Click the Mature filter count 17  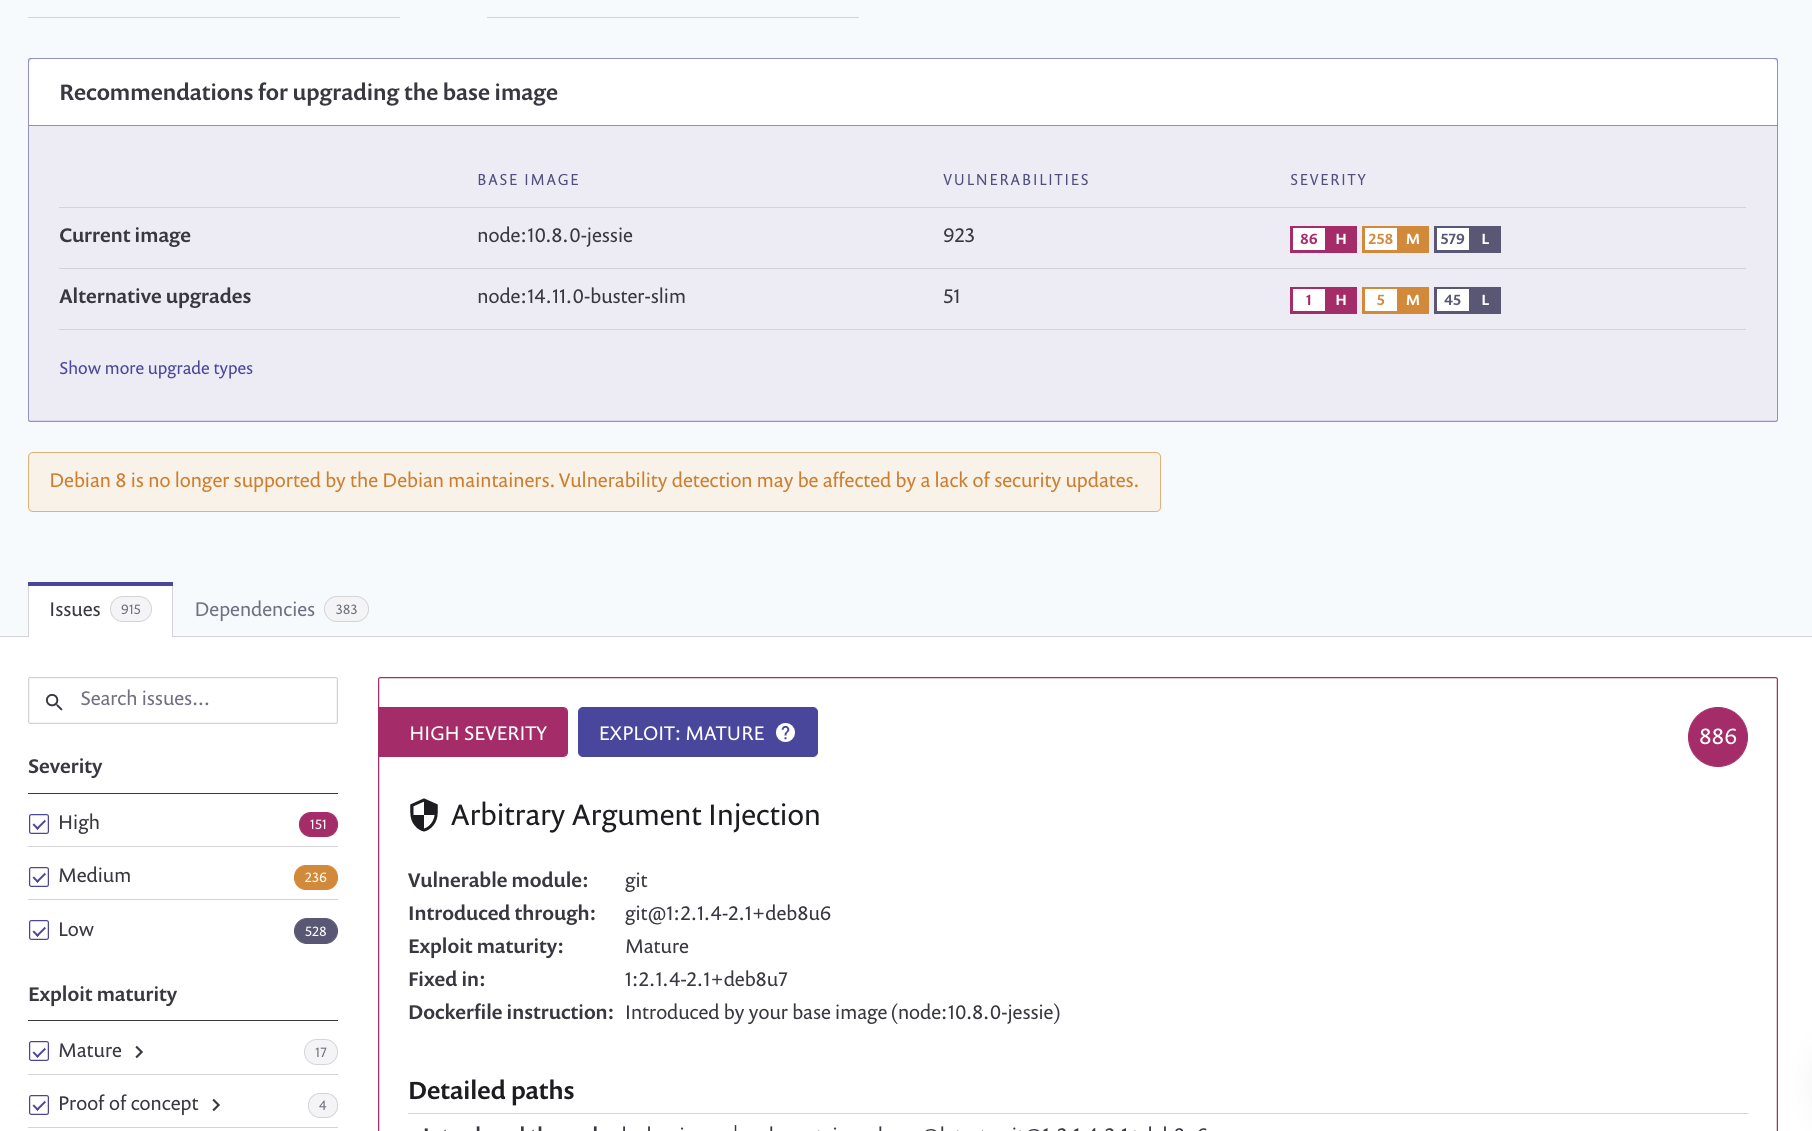(x=321, y=1052)
